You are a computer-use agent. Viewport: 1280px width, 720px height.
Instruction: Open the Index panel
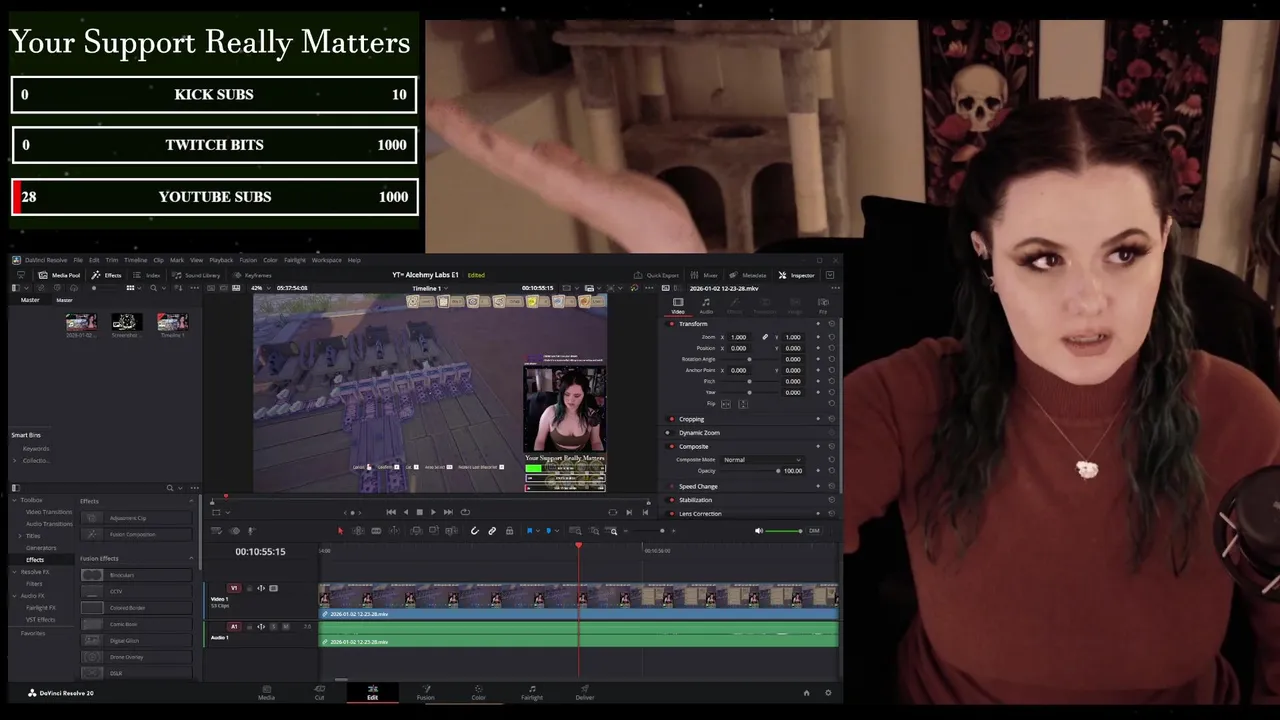147,275
